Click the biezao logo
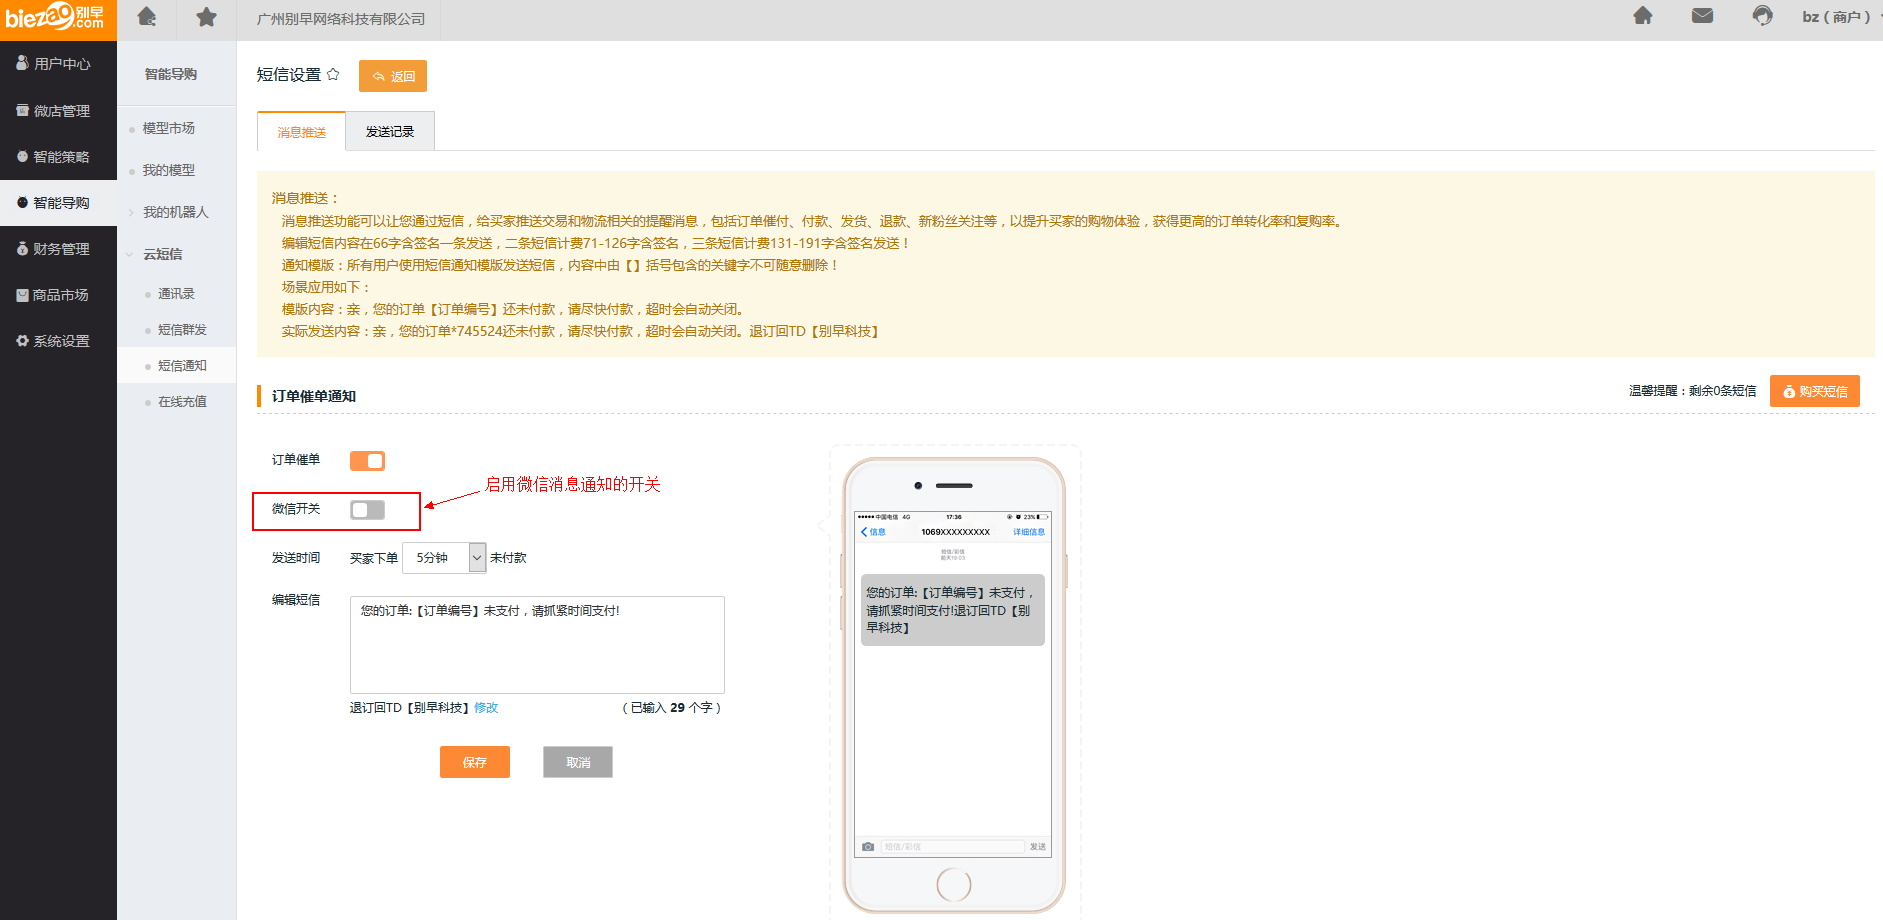Viewport: 1883px width, 920px height. click(57, 18)
